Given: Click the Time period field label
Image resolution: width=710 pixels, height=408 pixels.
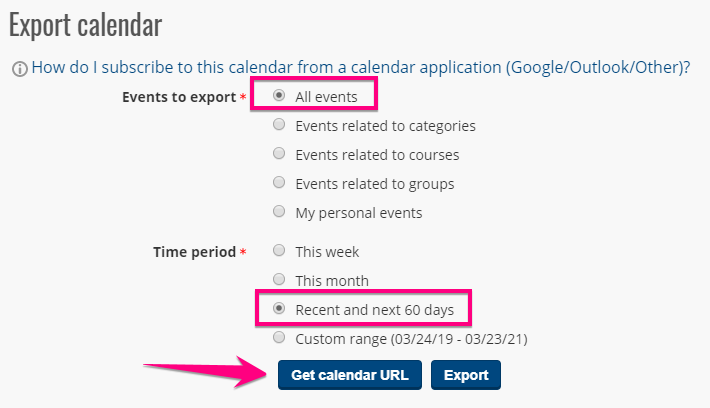Looking at the screenshot, I should click(196, 253).
